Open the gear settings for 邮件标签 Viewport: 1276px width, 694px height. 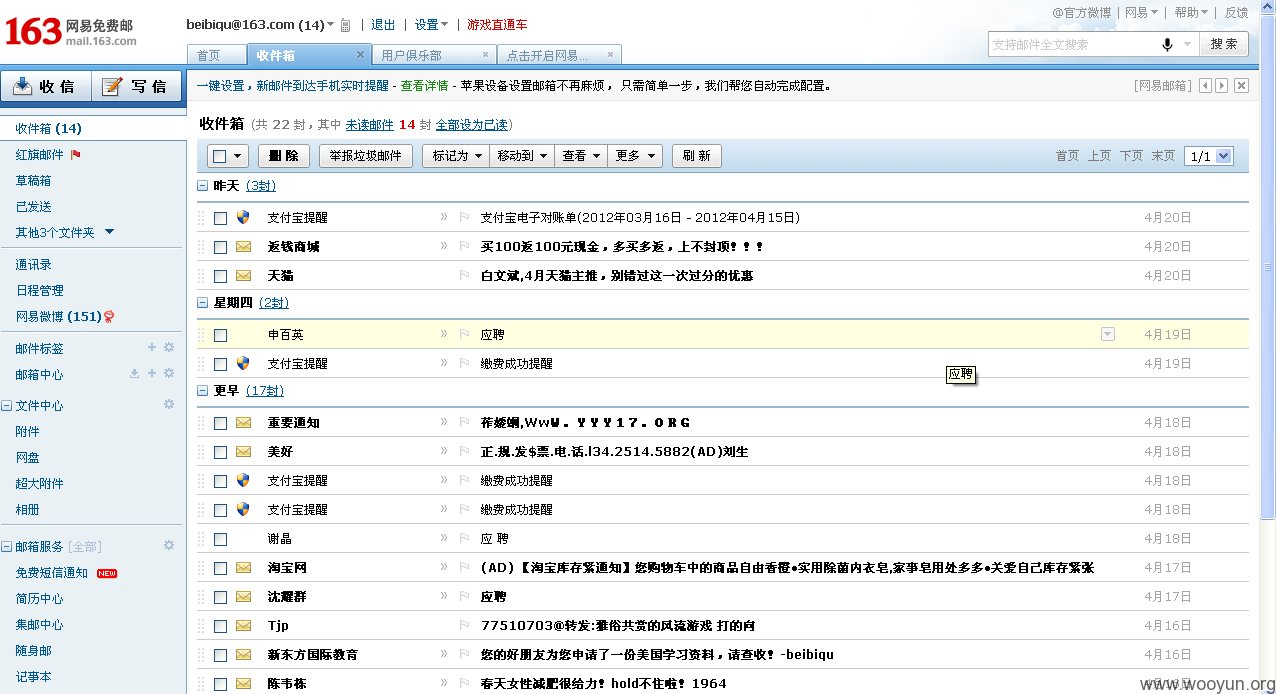(x=169, y=347)
